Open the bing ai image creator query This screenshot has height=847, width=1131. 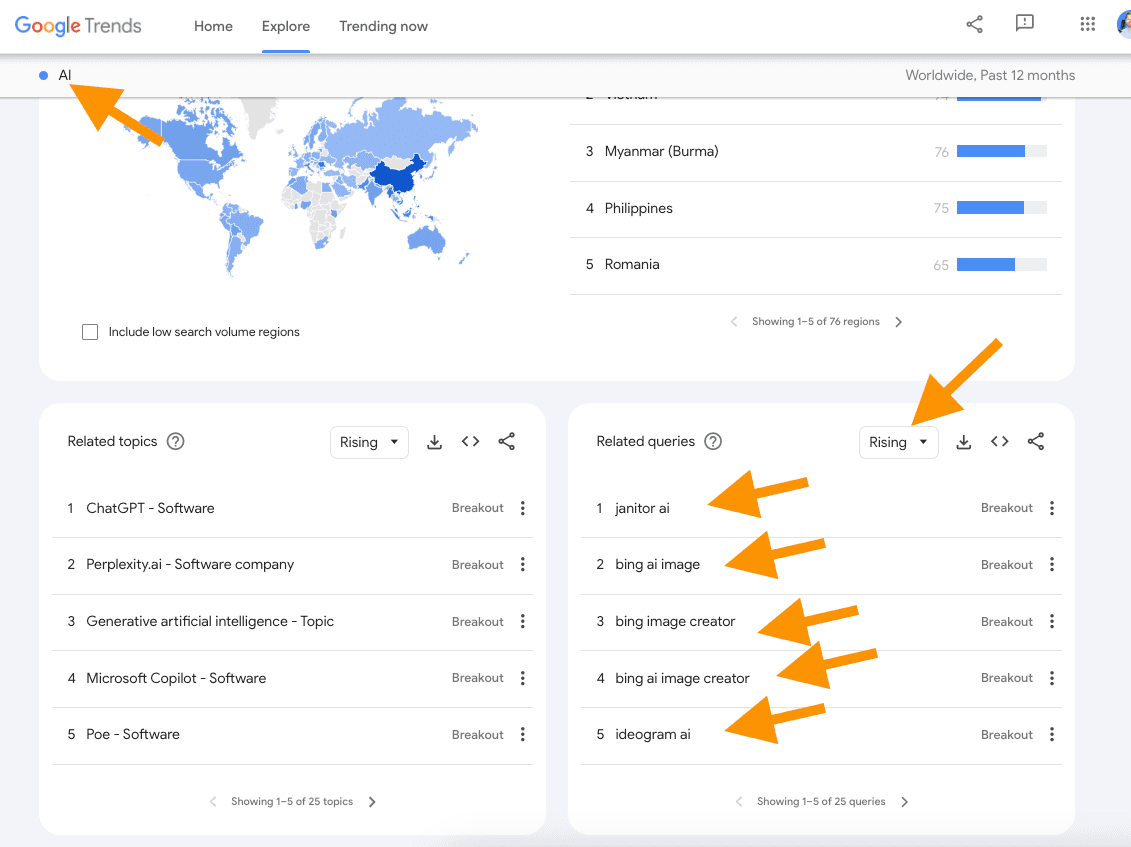682,678
